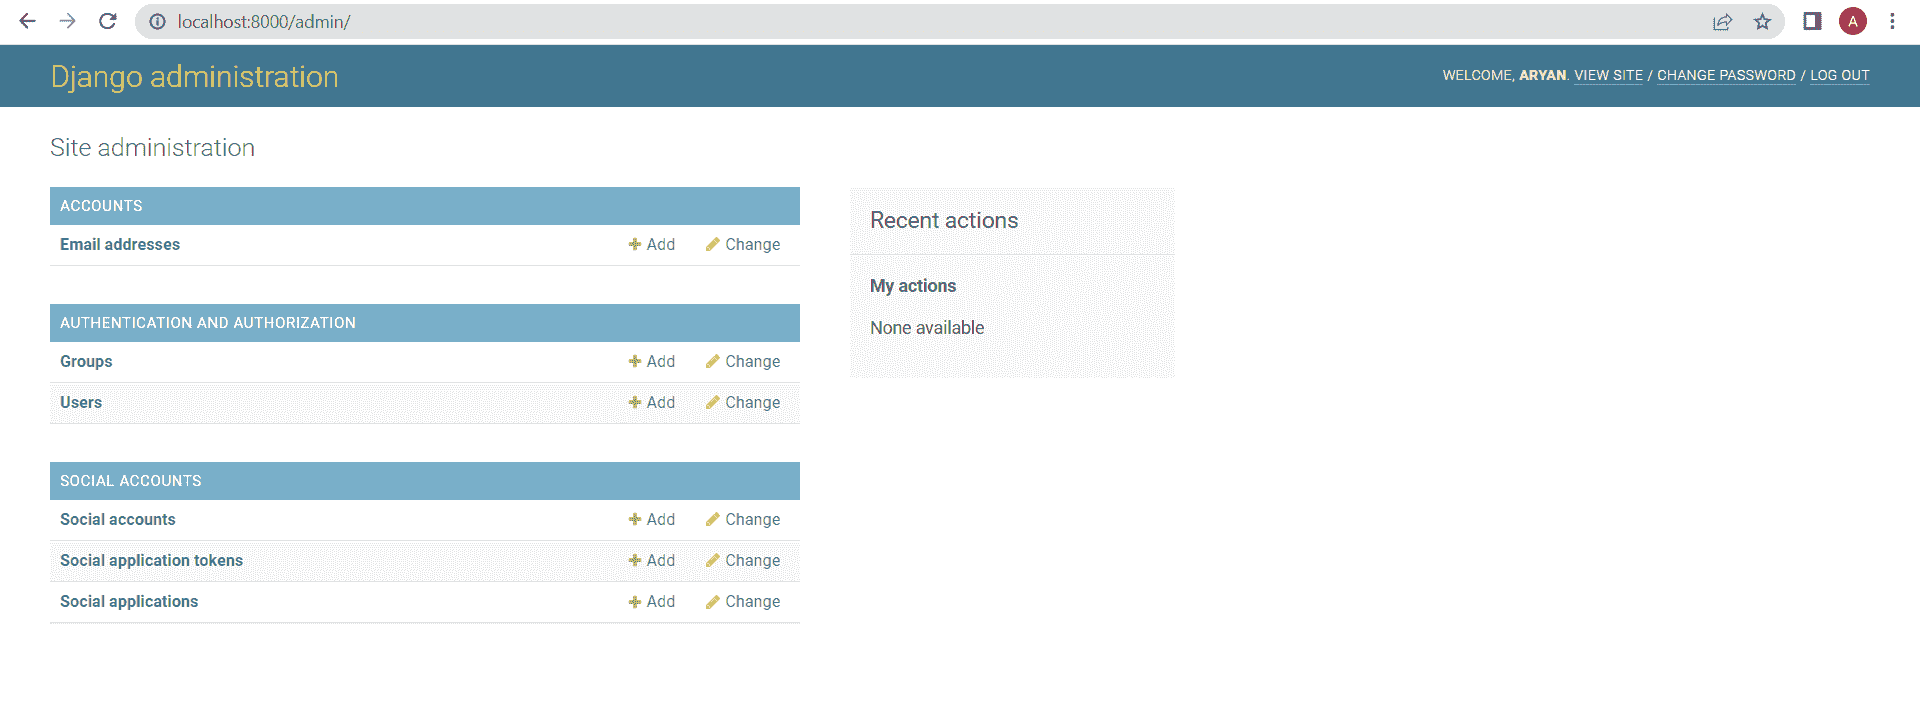Click Change for Users
Viewport: 1920px width, 727px height.
pyautogui.click(x=743, y=402)
